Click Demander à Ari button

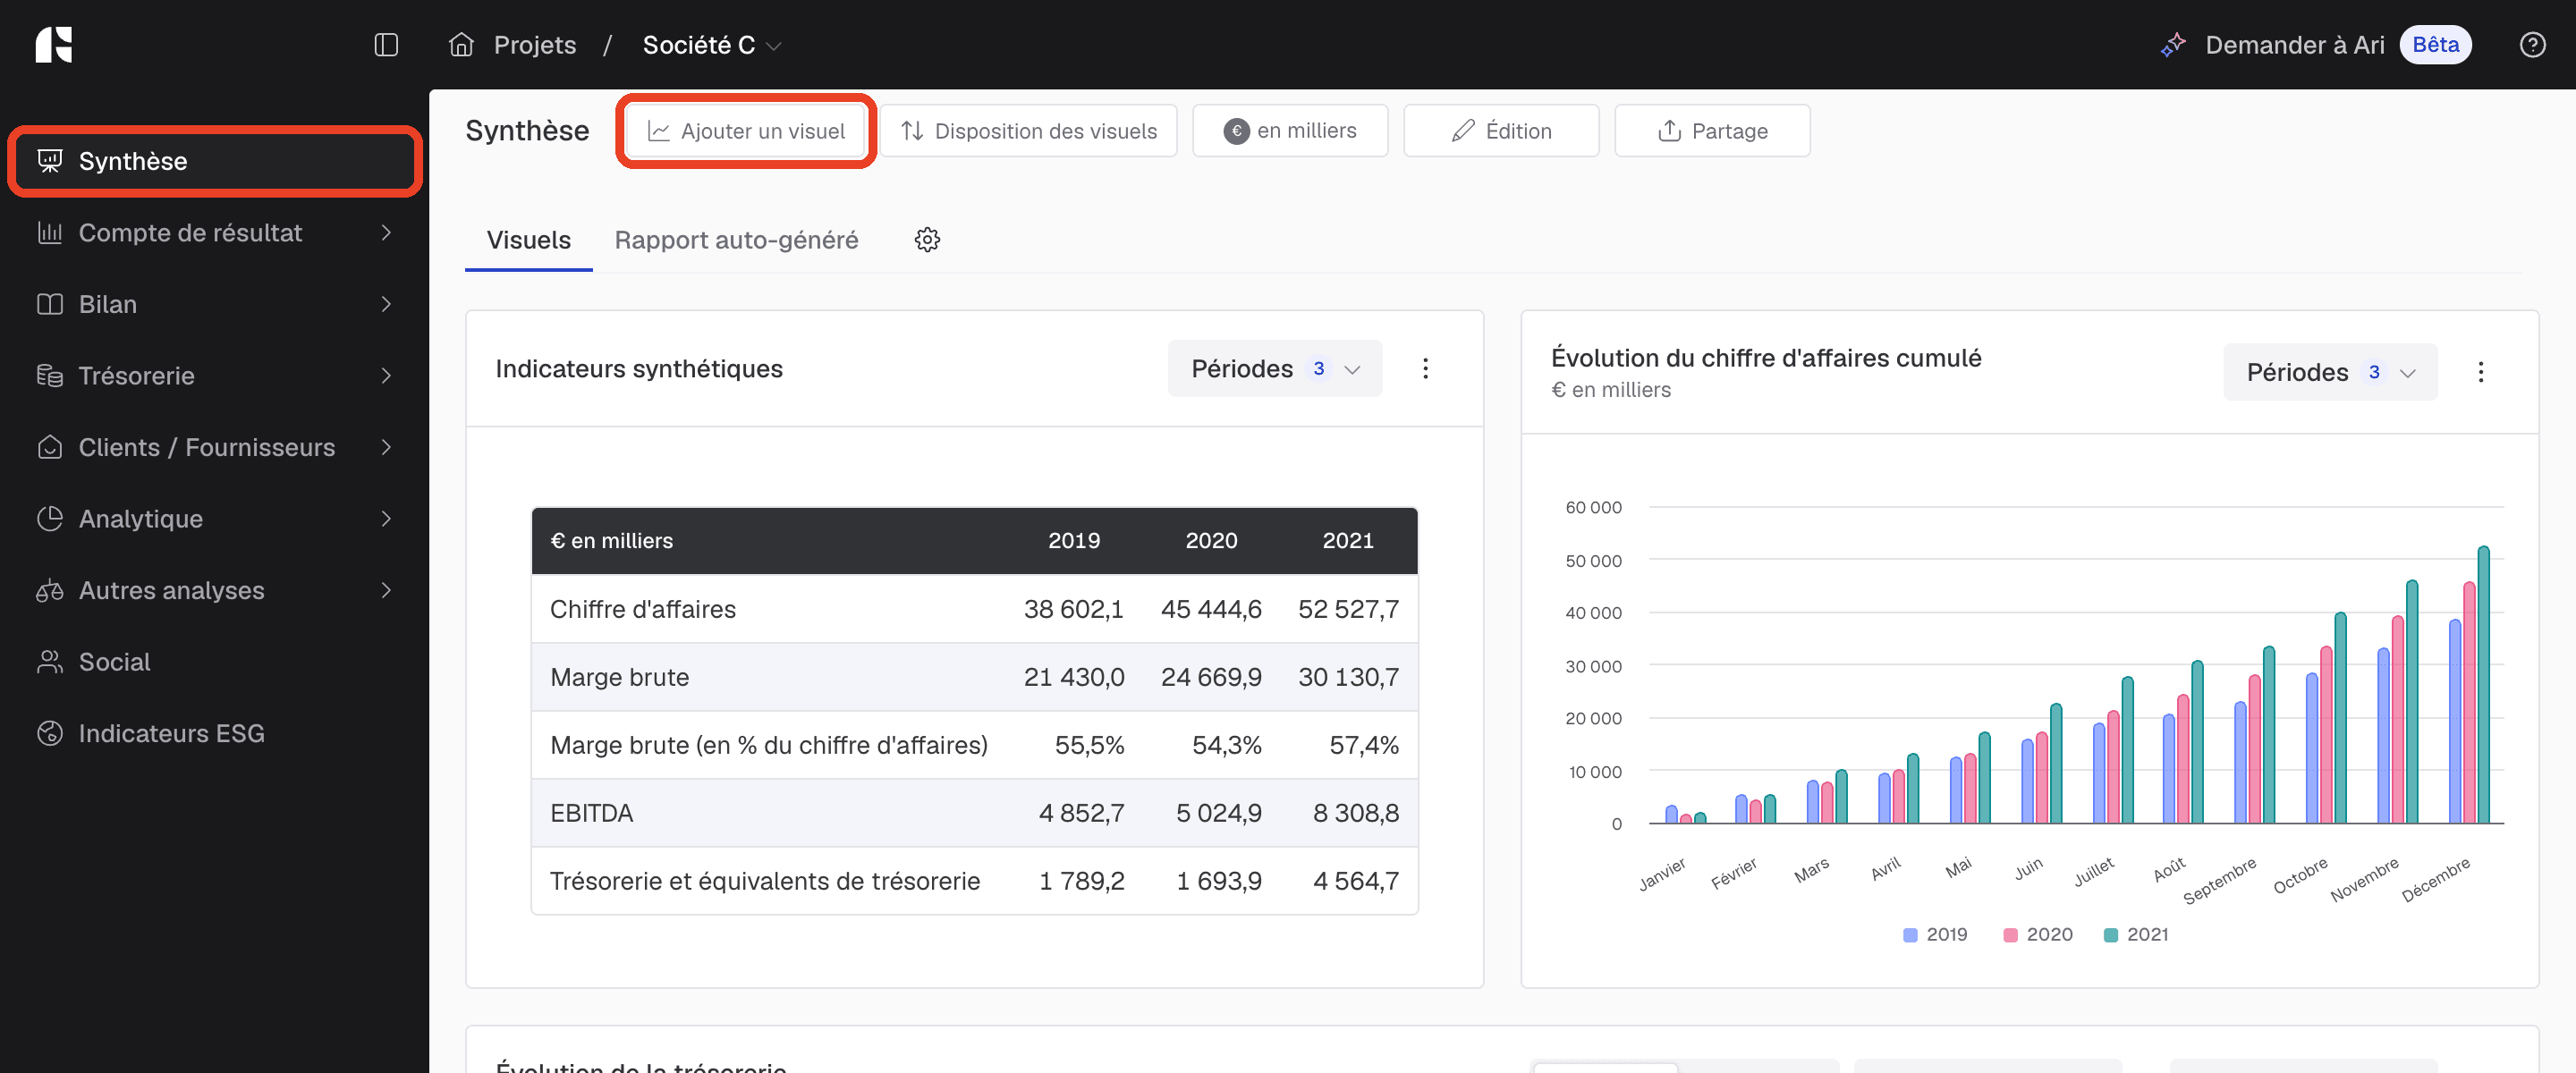[2294, 45]
